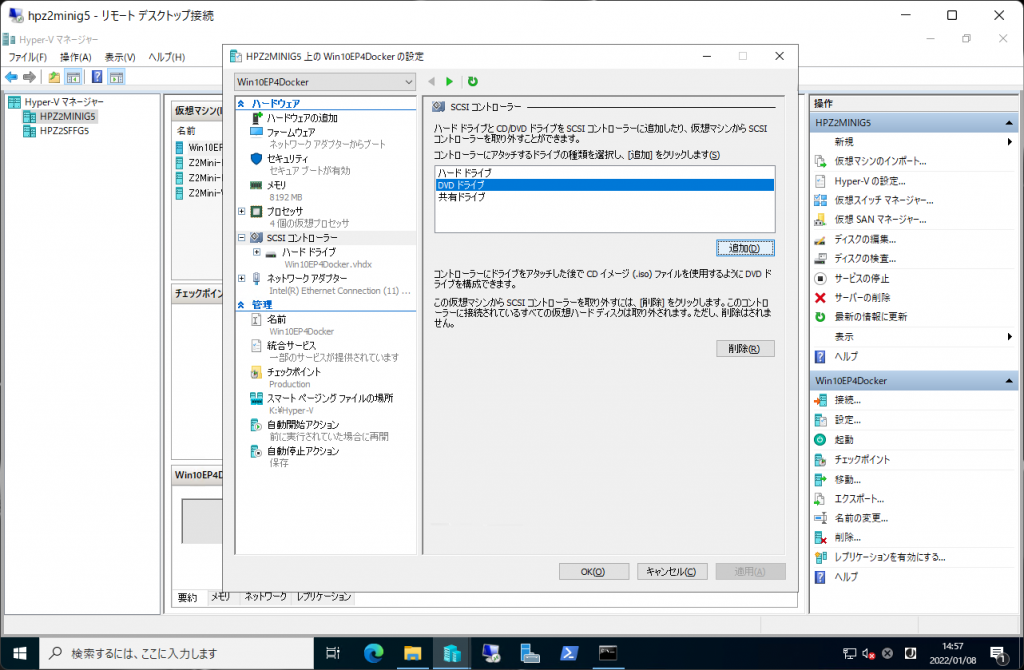Screen dimensions: 1024x670
Task: Click the green refresh icon in settings dialog
Action: (x=473, y=82)
